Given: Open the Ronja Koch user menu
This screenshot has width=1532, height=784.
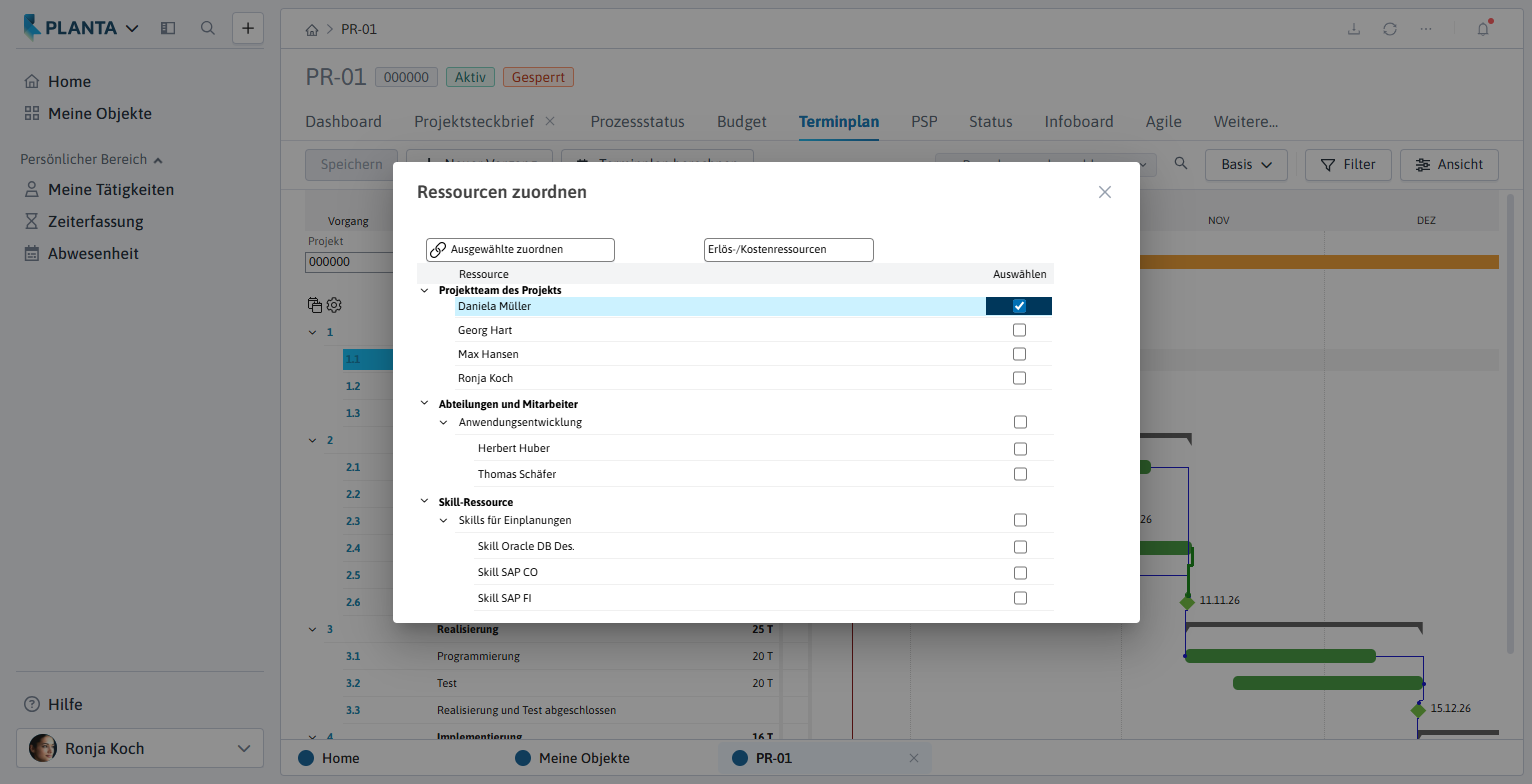Looking at the screenshot, I should (x=140, y=748).
